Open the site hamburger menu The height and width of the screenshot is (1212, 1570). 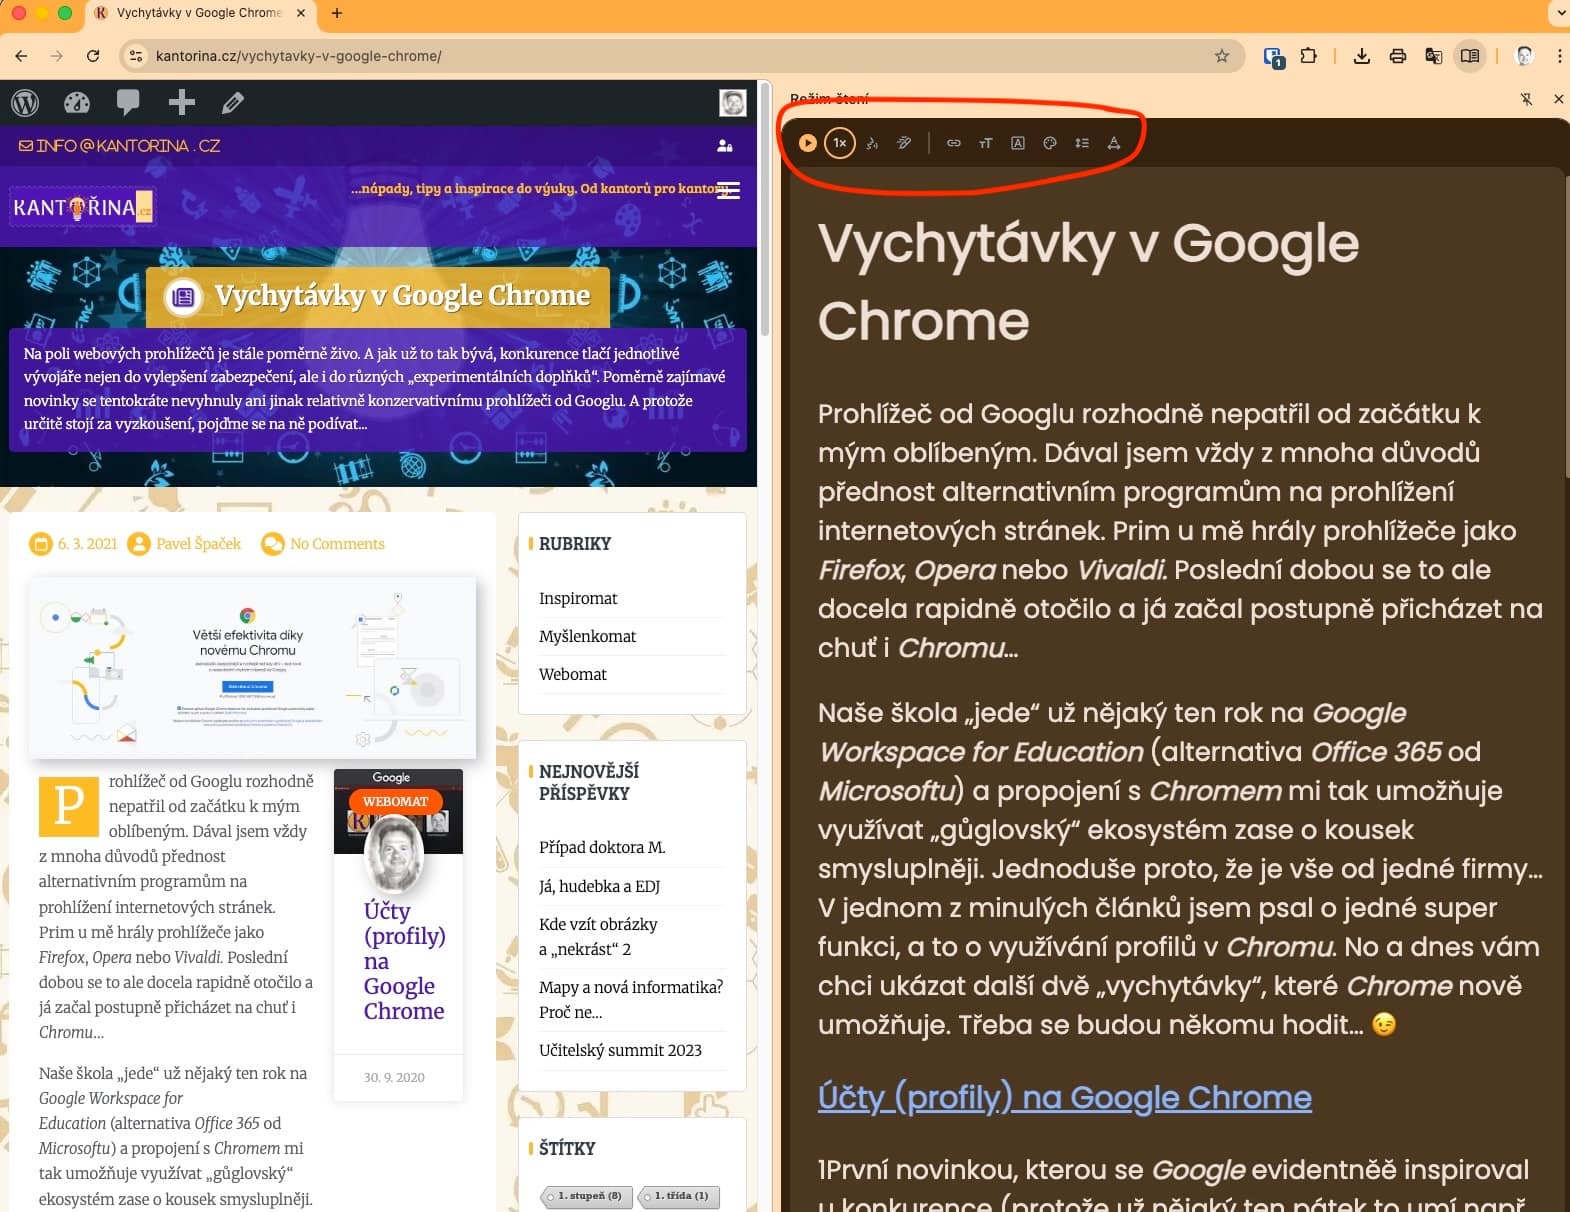click(728, 190)
